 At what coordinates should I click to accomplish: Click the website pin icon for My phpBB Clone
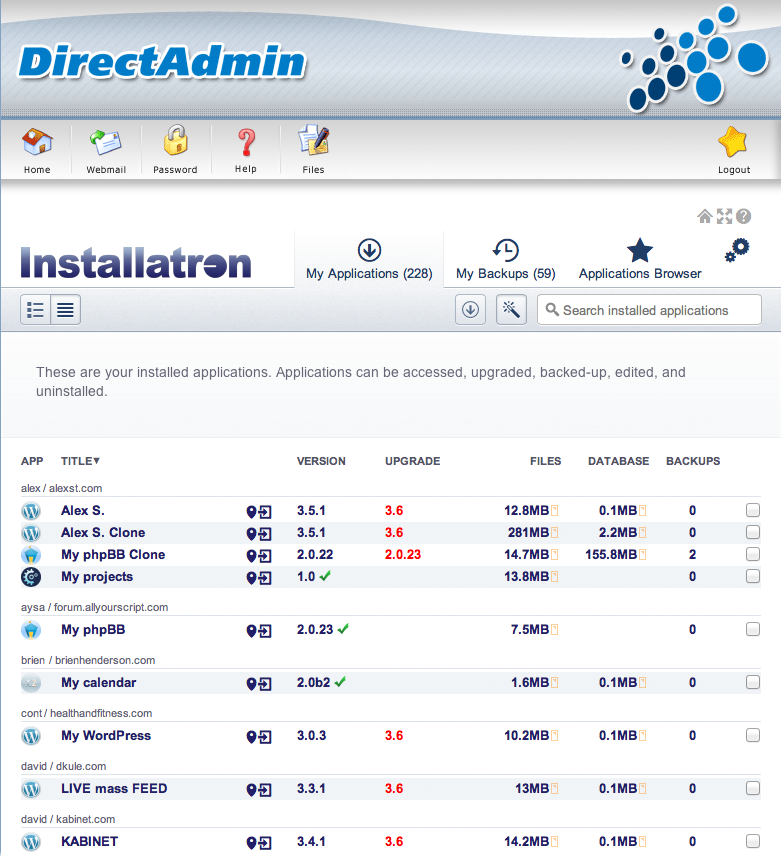coord(251,556)
